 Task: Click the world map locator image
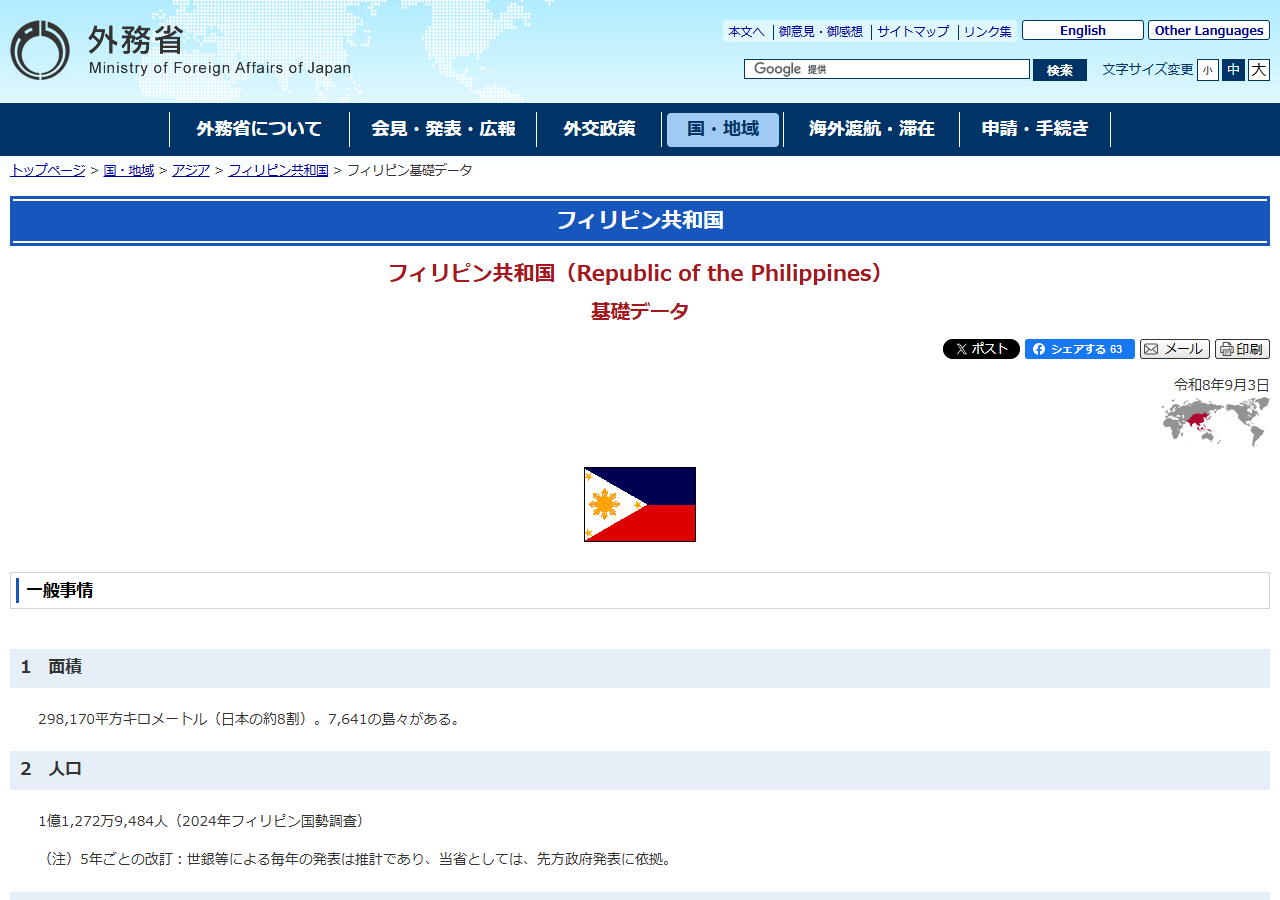pyautogui.click(x=1215, y=421)
